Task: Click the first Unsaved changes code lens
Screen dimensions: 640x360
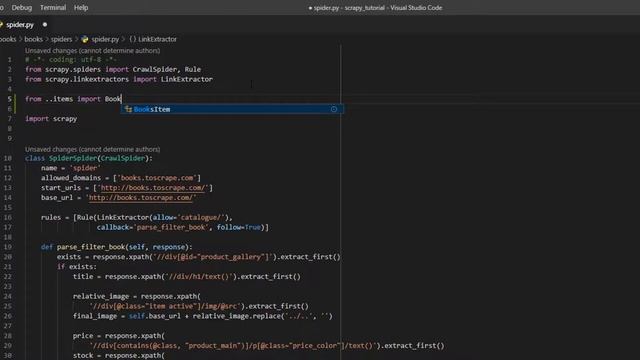Action: pos(92,51)
